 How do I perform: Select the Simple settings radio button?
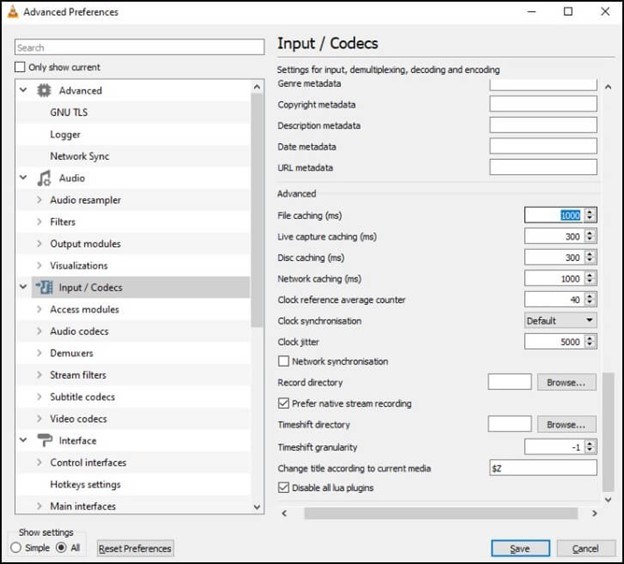click(x=16, y=548)
